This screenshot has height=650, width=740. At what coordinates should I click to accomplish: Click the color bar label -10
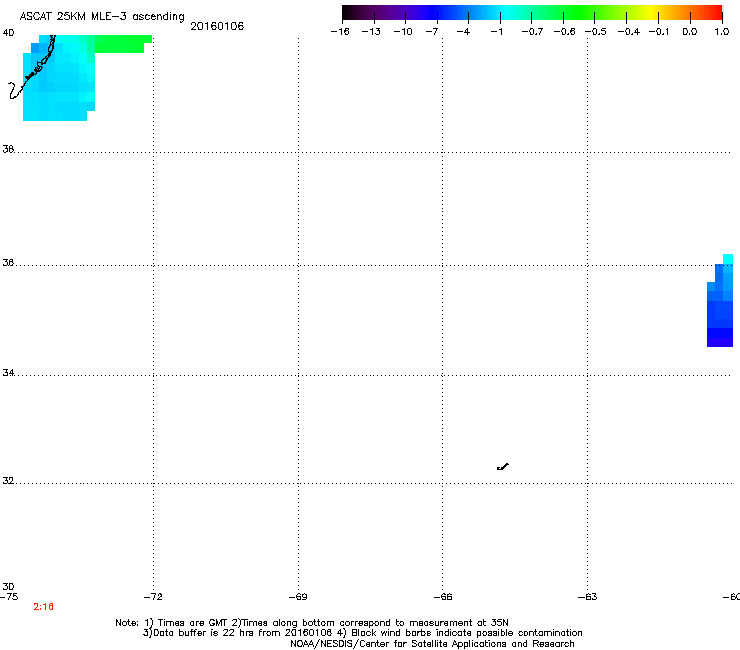pyautogui.click(x=403, y=32)
